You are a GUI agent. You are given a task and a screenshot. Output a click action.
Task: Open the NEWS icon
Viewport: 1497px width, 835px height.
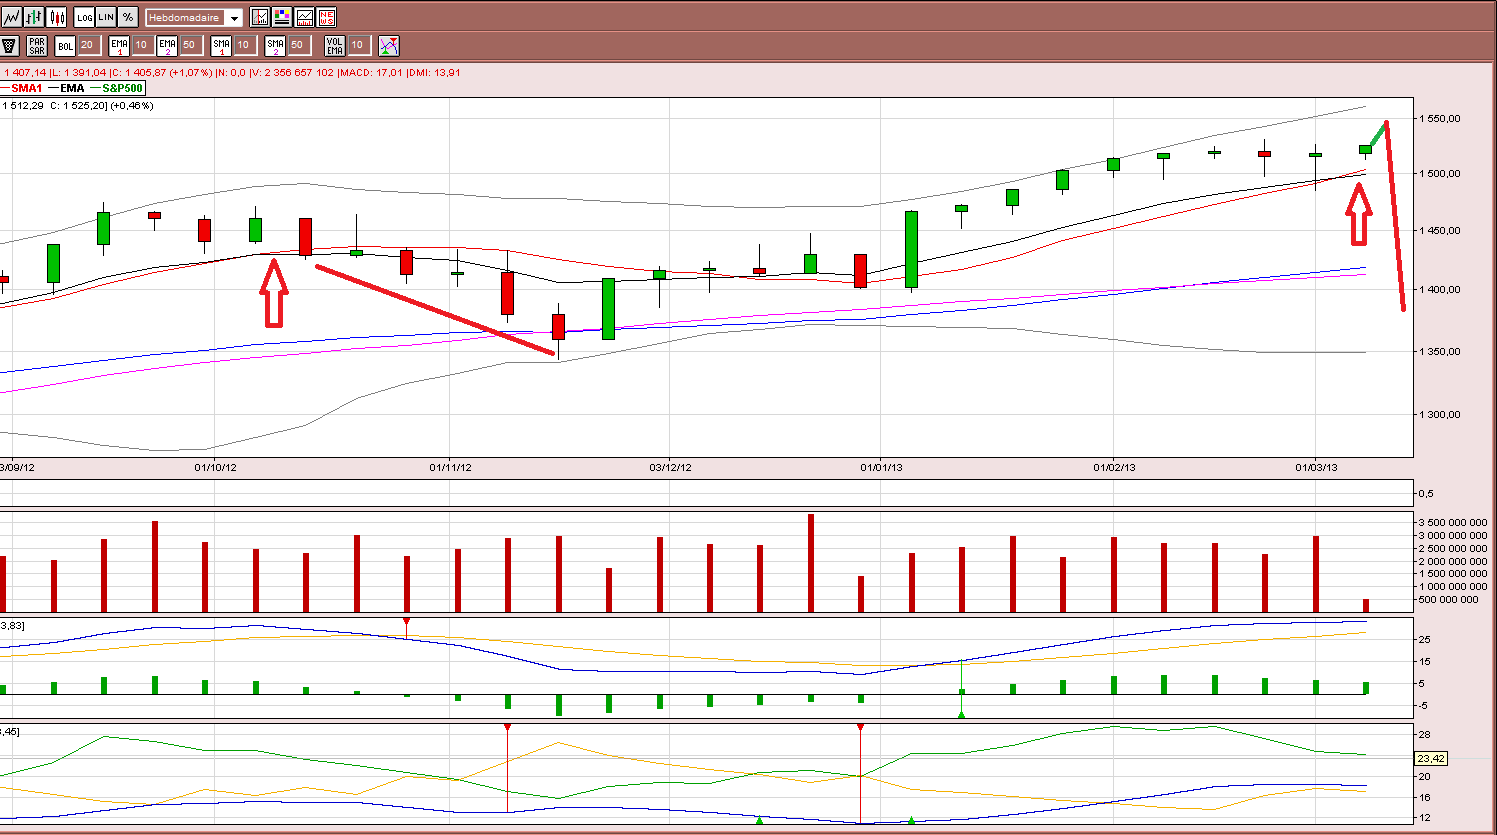[326, 17]
